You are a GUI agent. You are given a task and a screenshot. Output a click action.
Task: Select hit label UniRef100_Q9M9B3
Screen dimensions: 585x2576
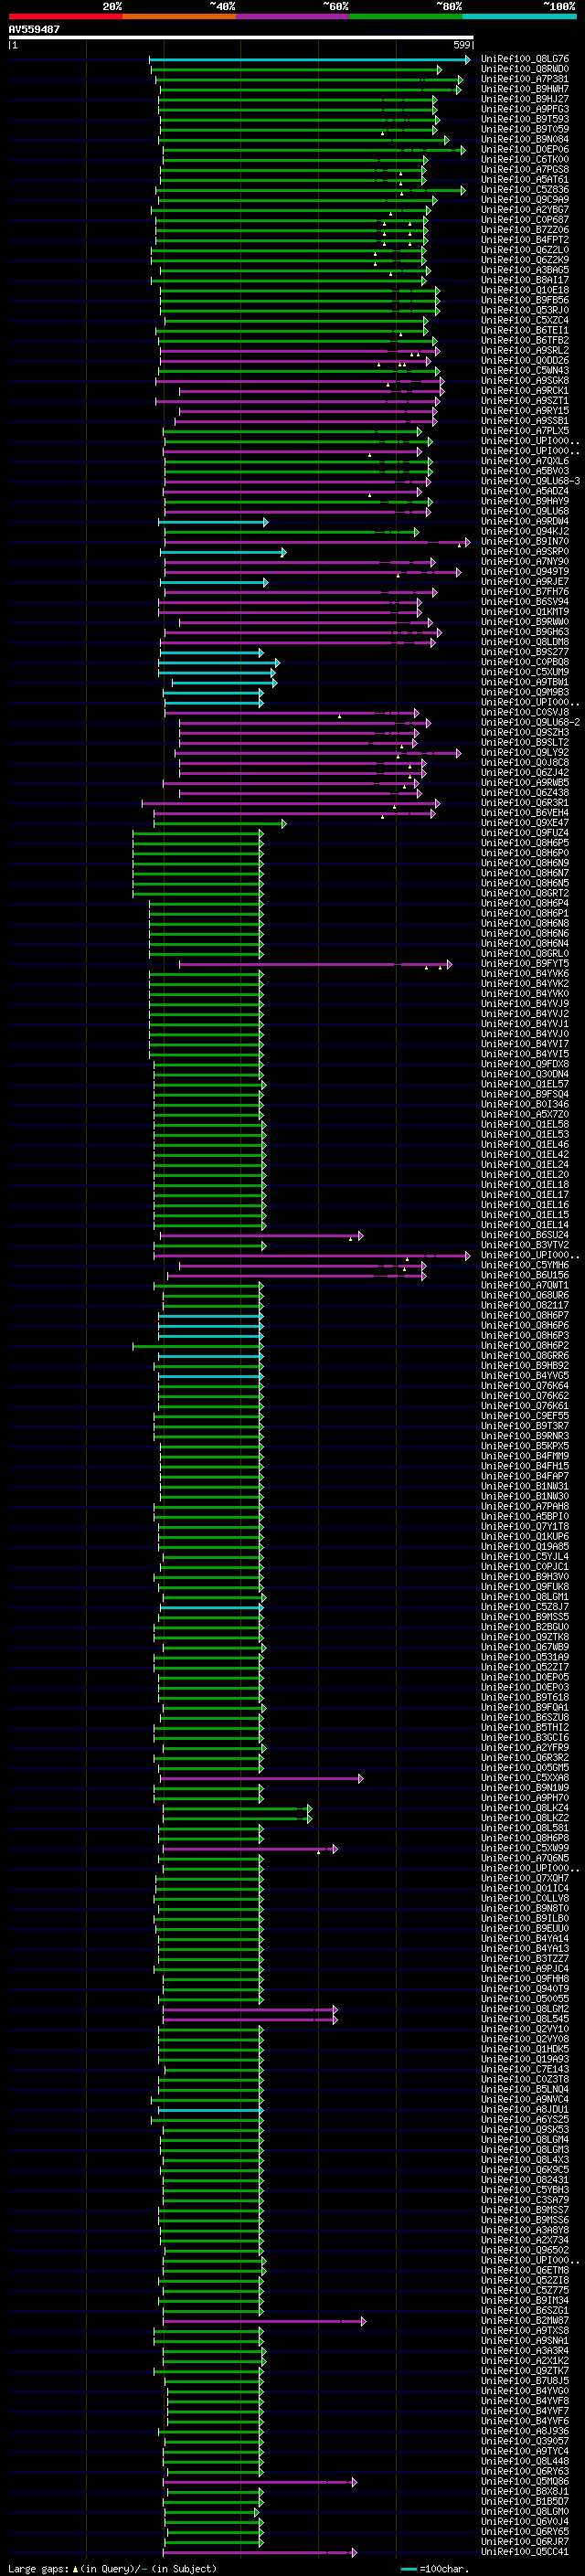[525, 692]
